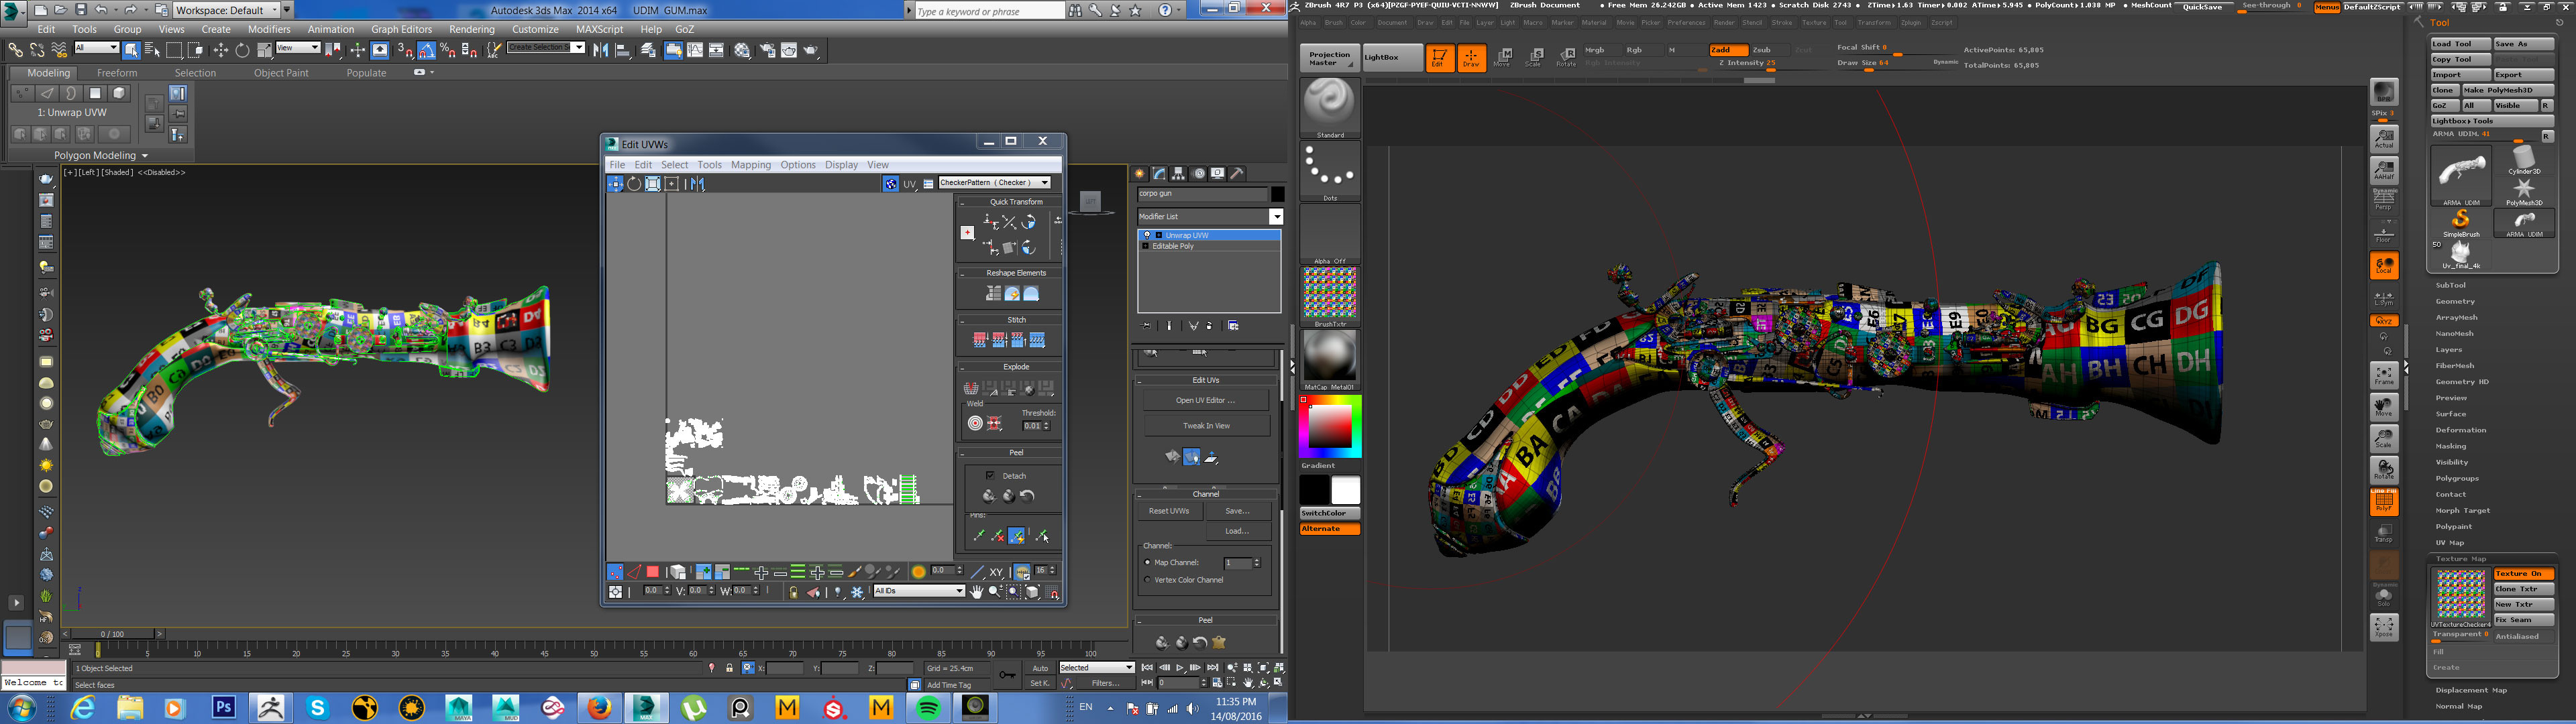2576x724 pixels.
Task: Open the GoZ menu in 3ds Max
Action: 685,30
